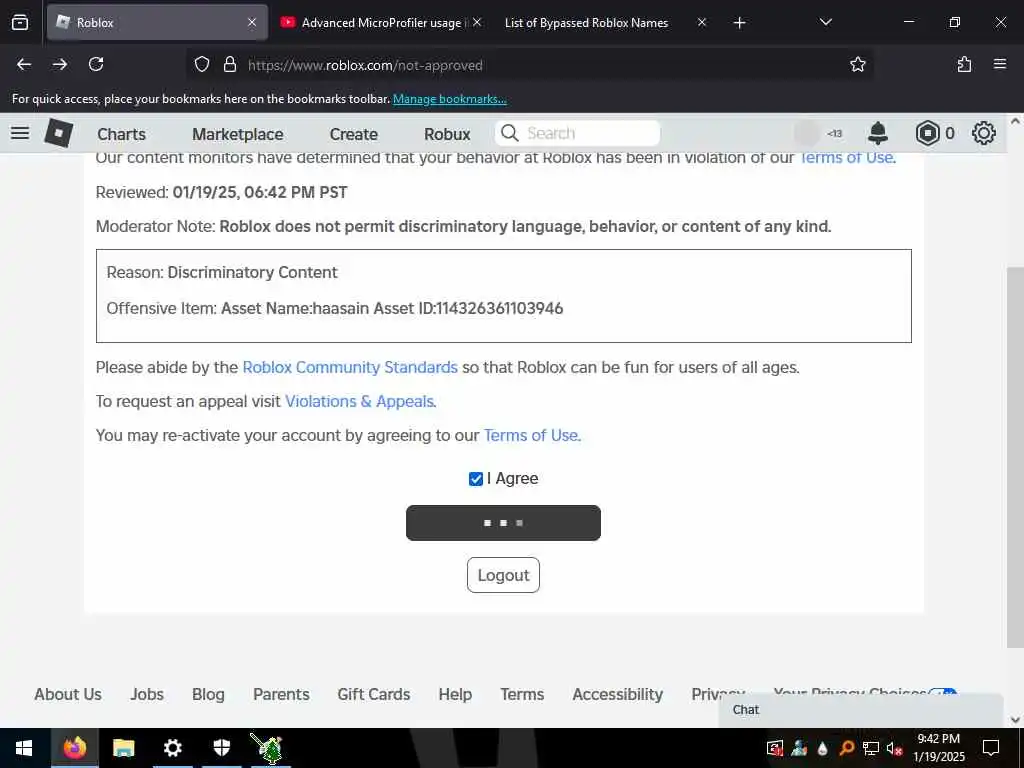Viewport: 1024px width, 768px height.
Task: Click the orange magnifier tray icon
Action: [847, 748]
